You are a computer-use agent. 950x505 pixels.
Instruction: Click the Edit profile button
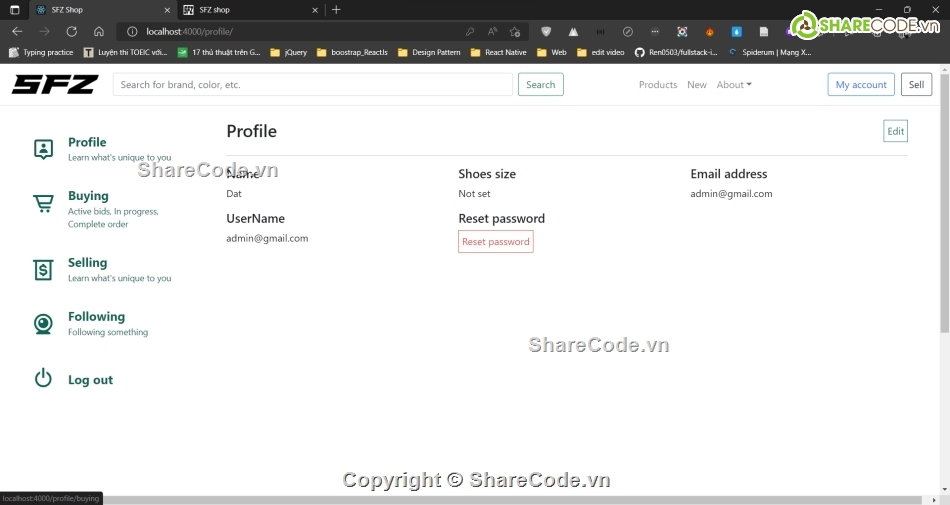895,131
